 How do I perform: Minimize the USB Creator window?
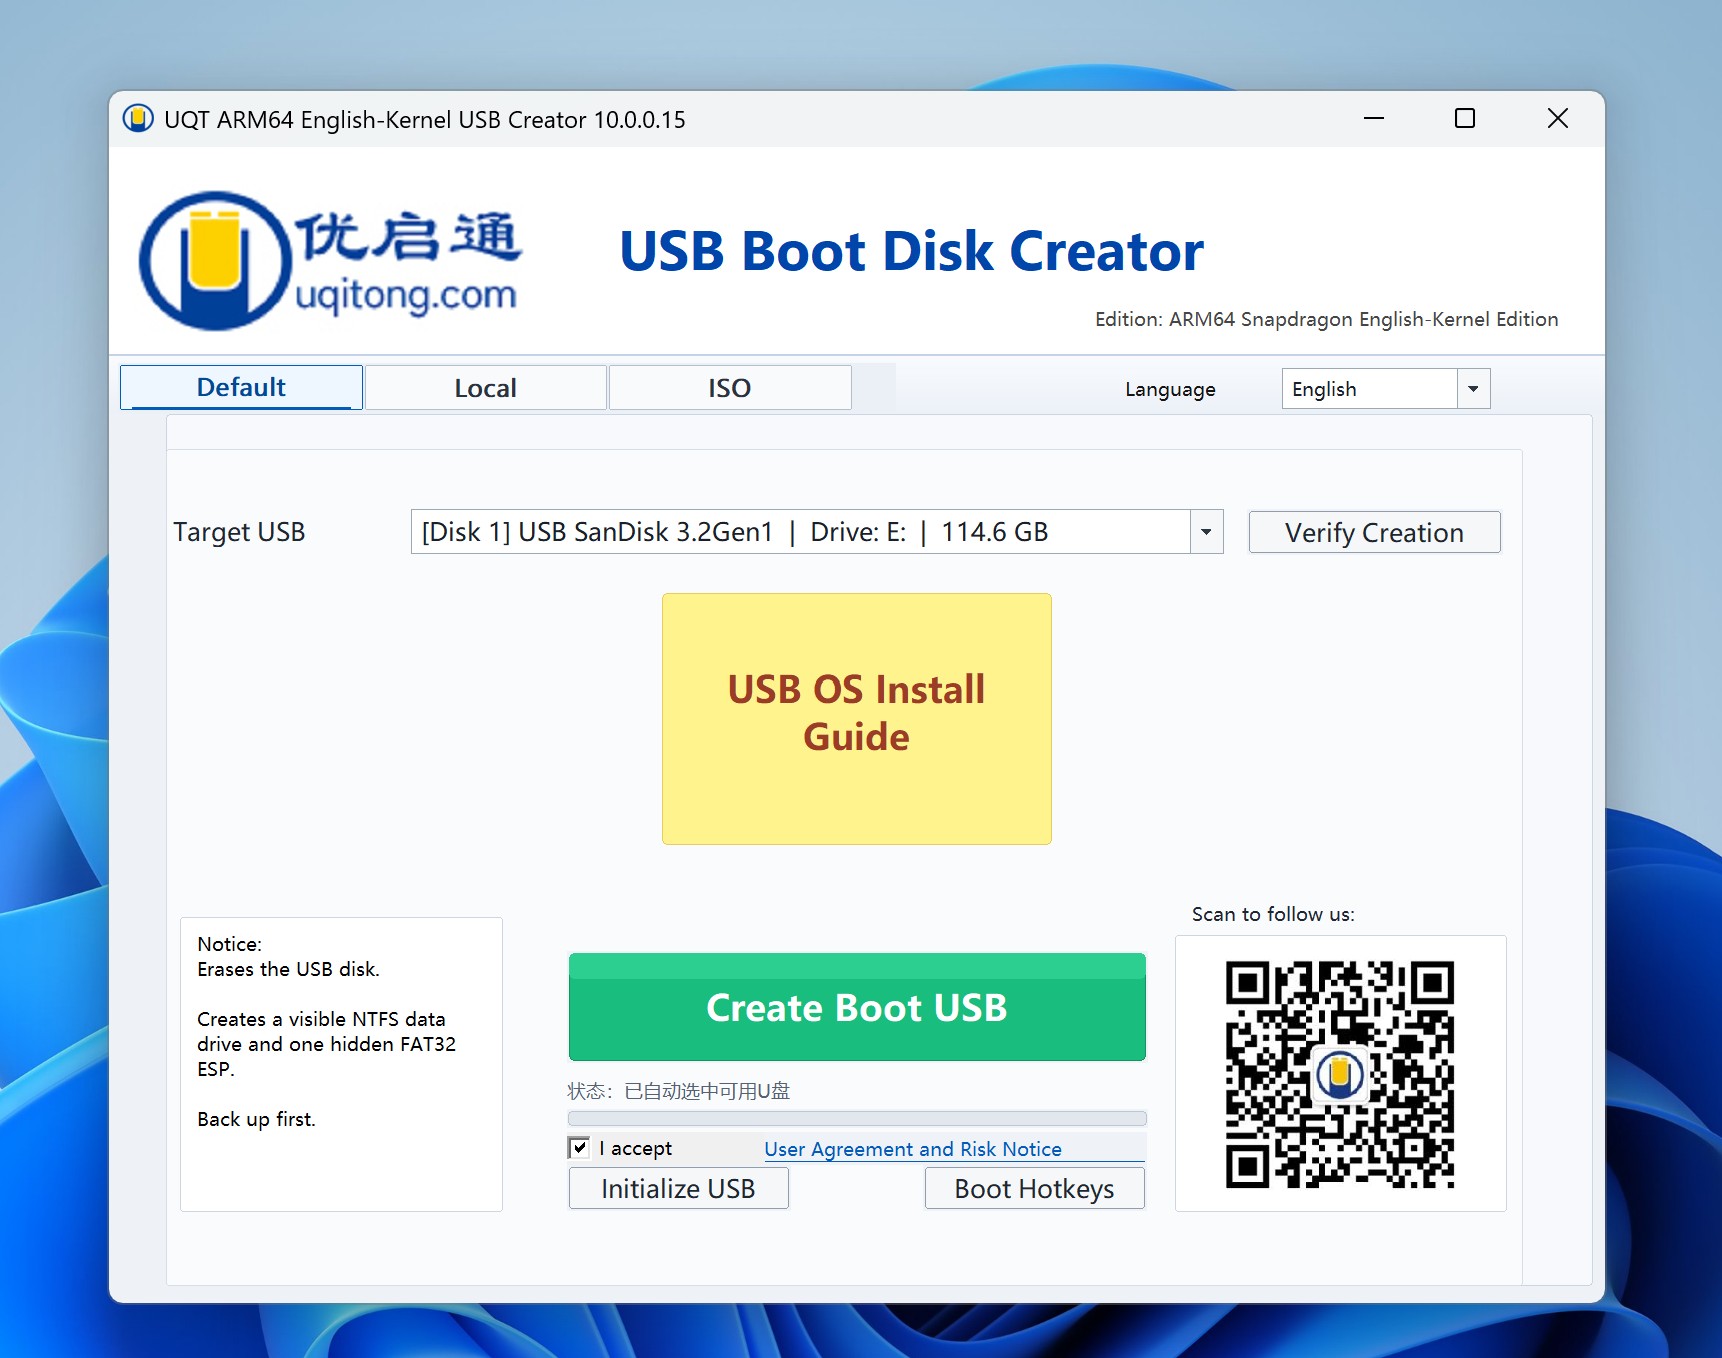pos(1374,118)
